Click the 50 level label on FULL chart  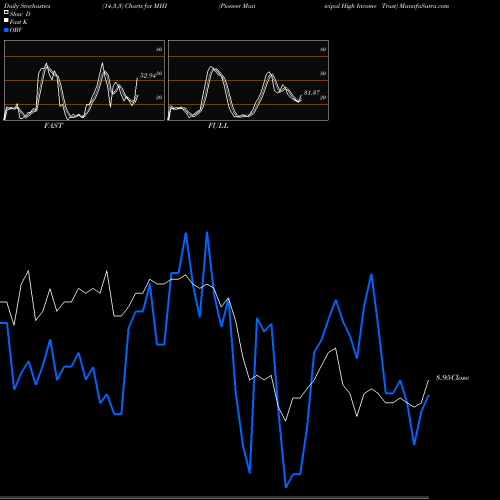pyautogui.click(x=323, y=73)
